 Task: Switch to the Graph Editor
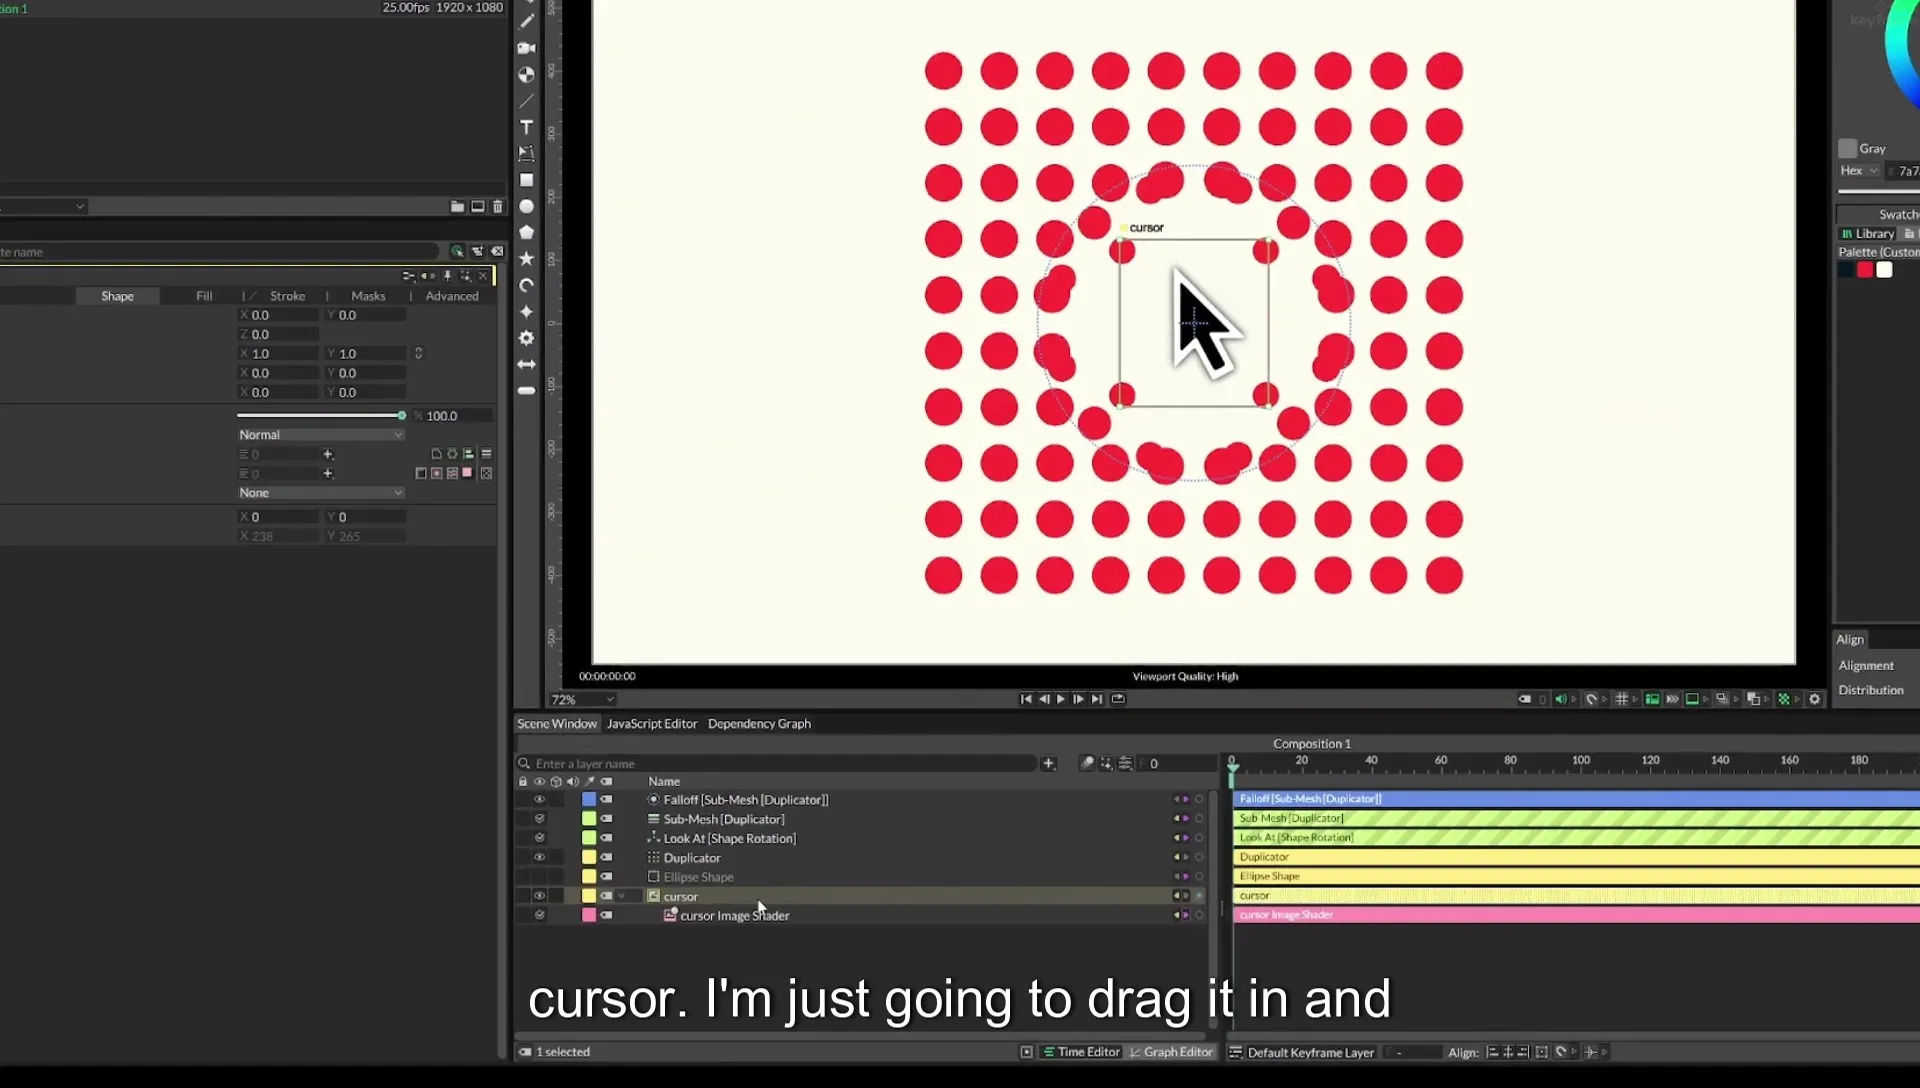(x=1170, y=1052)
